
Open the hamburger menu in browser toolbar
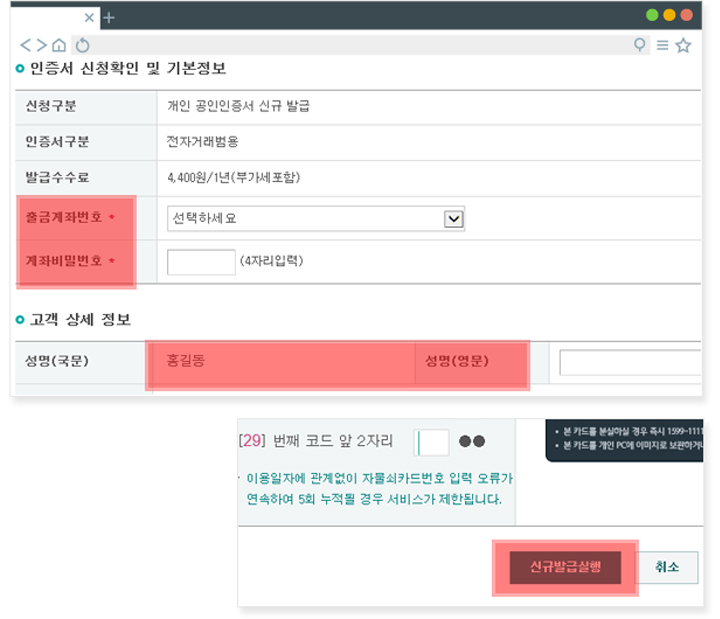[662, 45]
